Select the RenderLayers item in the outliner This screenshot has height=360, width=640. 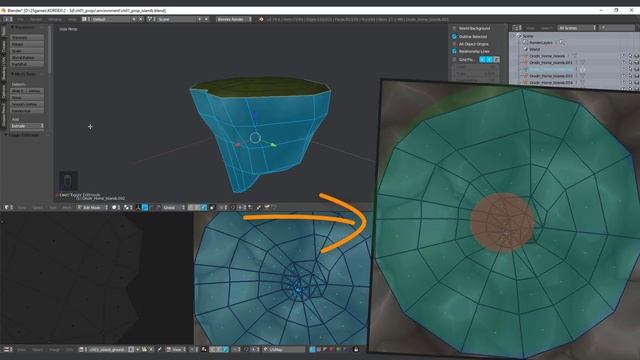point(540,42)
